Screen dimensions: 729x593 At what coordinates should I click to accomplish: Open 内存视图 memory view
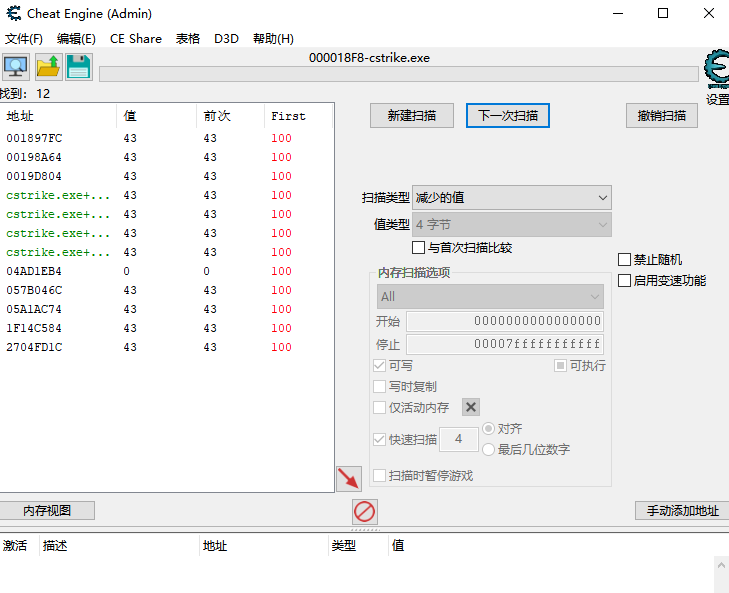click(x=47, y=511)
